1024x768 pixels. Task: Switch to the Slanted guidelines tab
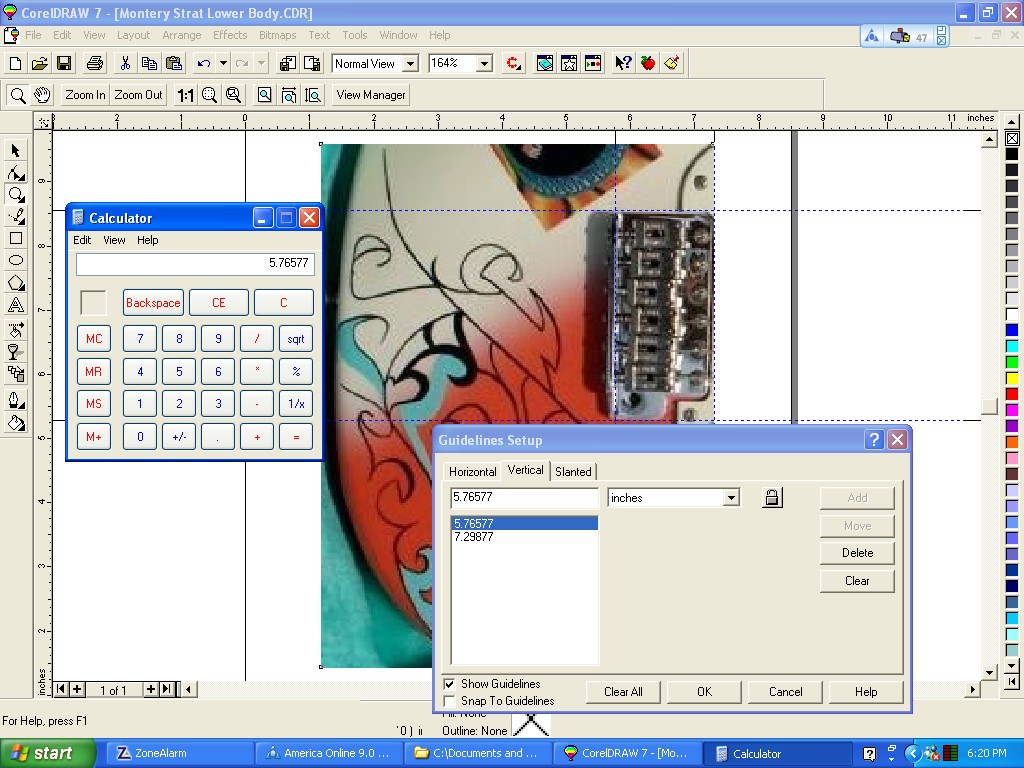[573, 472]
